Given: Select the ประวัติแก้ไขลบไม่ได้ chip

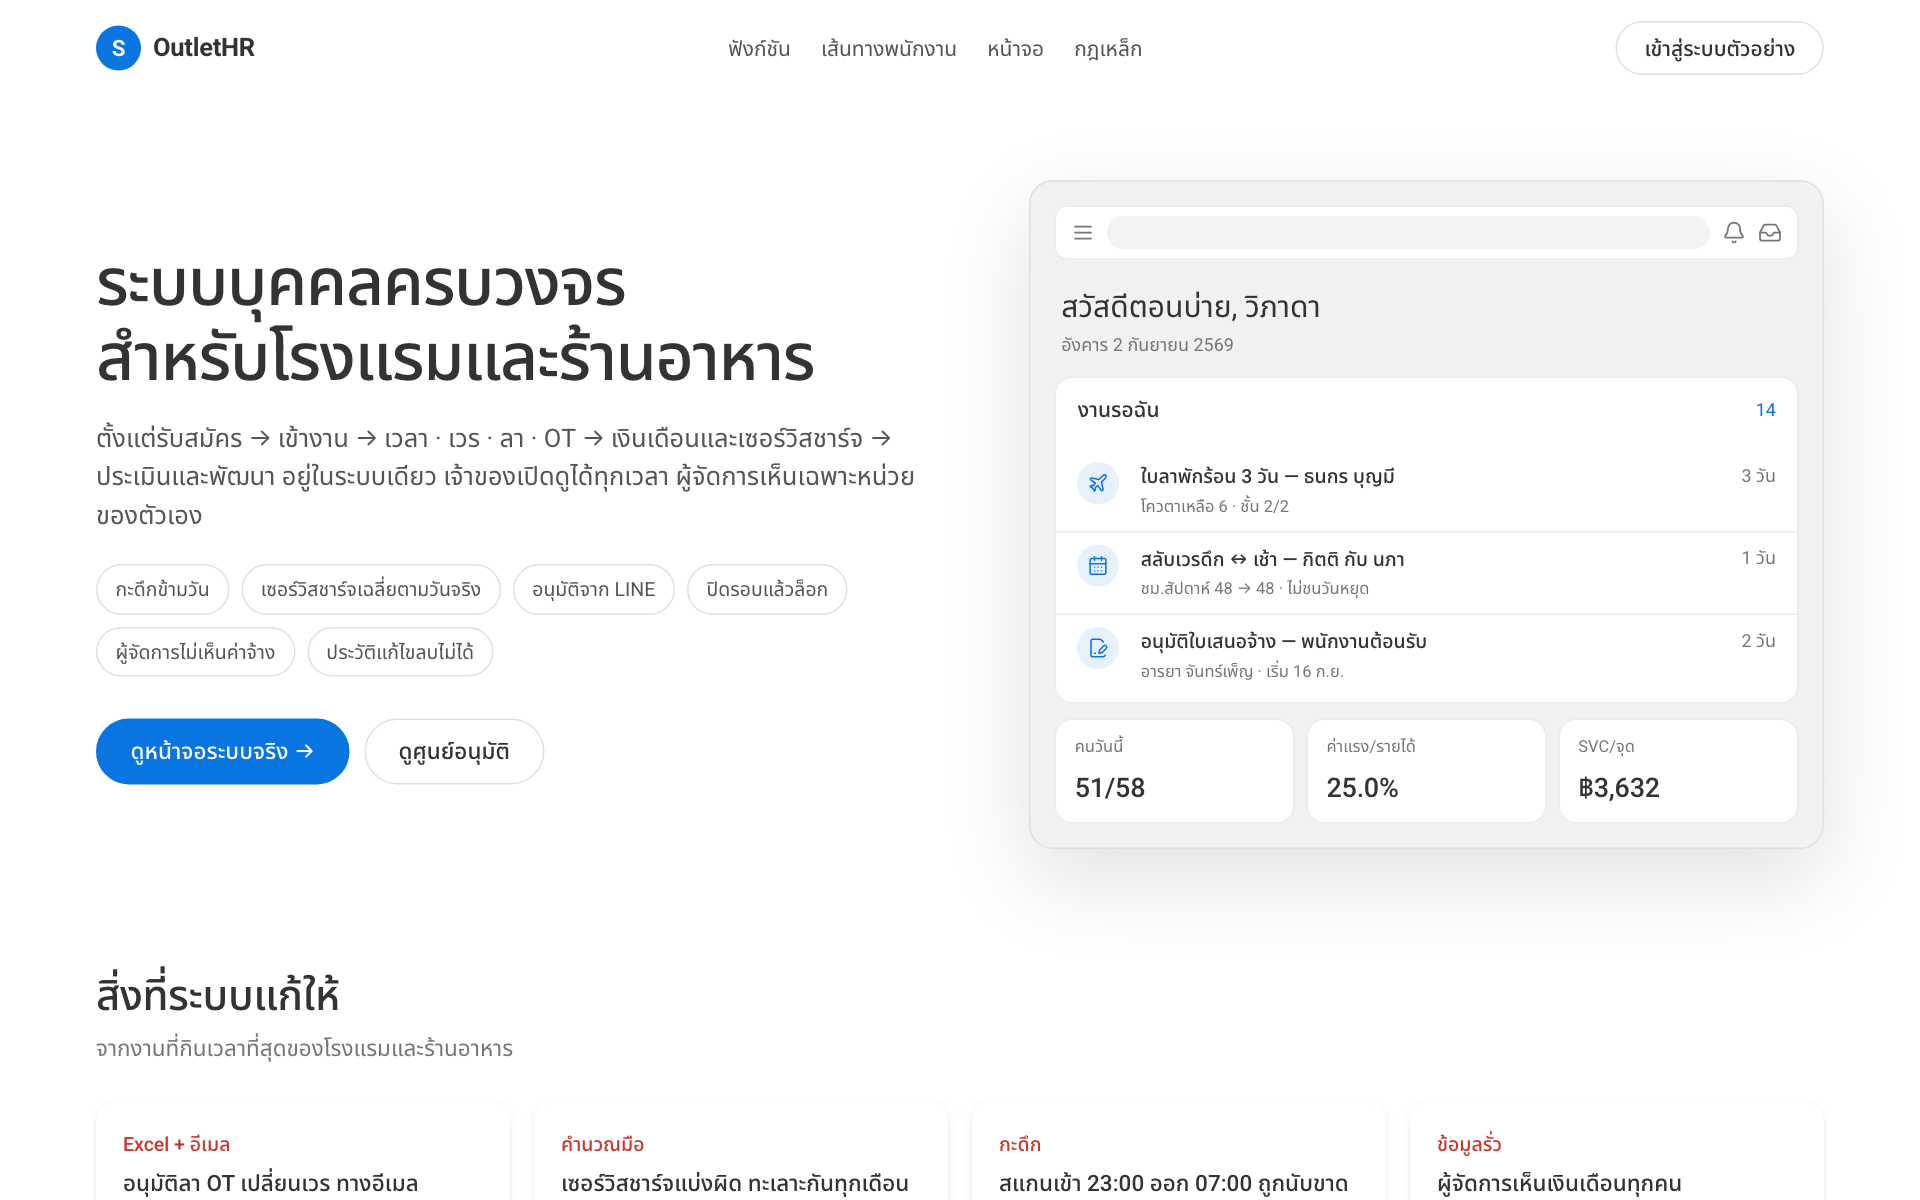Looking at the screenshot, I should tap(400, 652).
